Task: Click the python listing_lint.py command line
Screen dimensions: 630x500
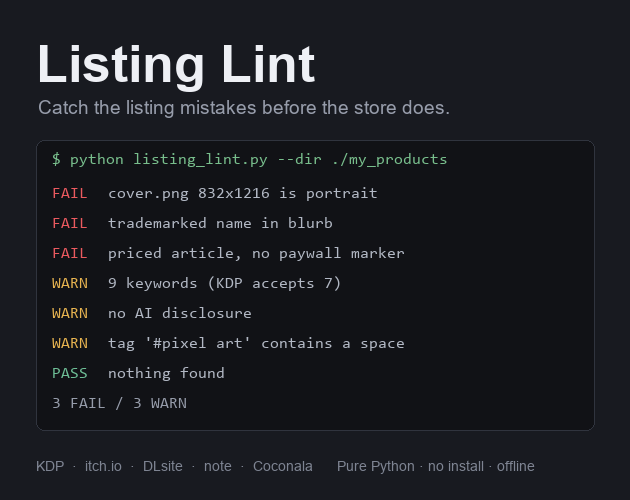Action: coord(250,160)
